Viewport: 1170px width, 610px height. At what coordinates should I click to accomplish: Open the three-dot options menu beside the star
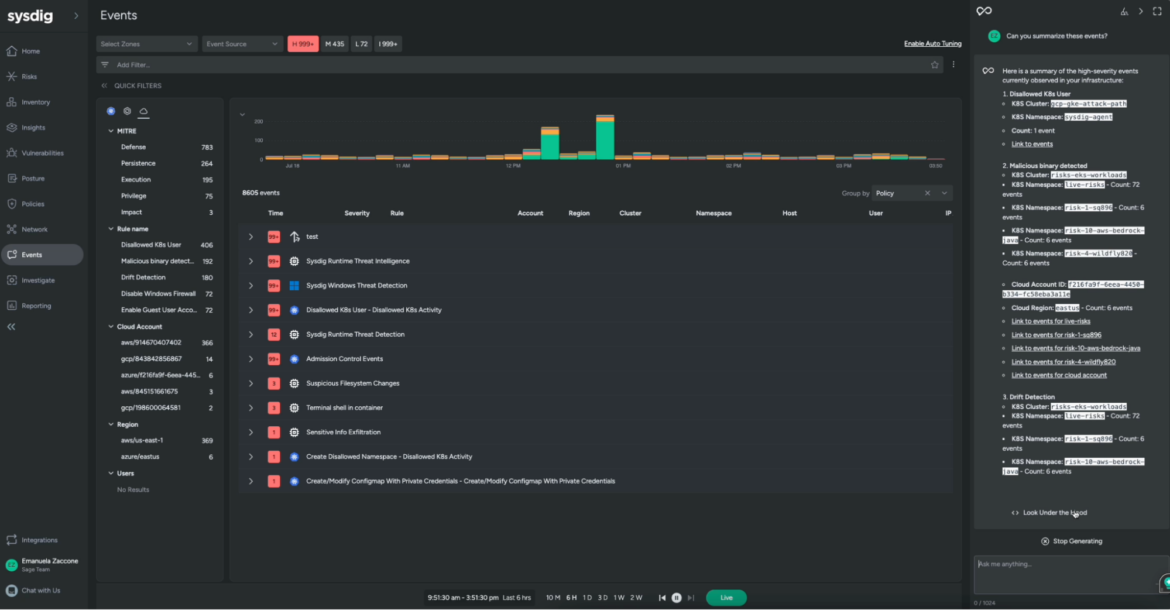point(952,64)
